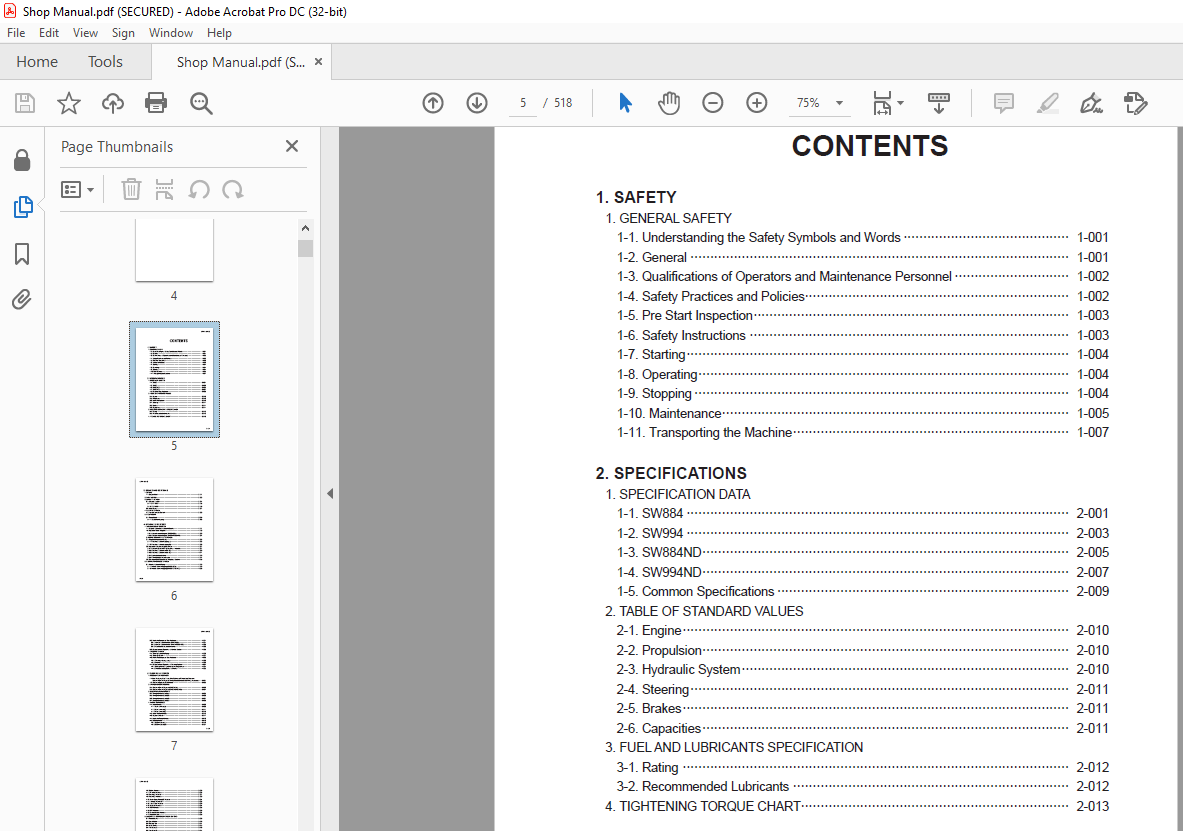This screenshot has width=1183, height=831.
Task: Close the Shop Manual.pdf tab
Action: click(318, 62)
